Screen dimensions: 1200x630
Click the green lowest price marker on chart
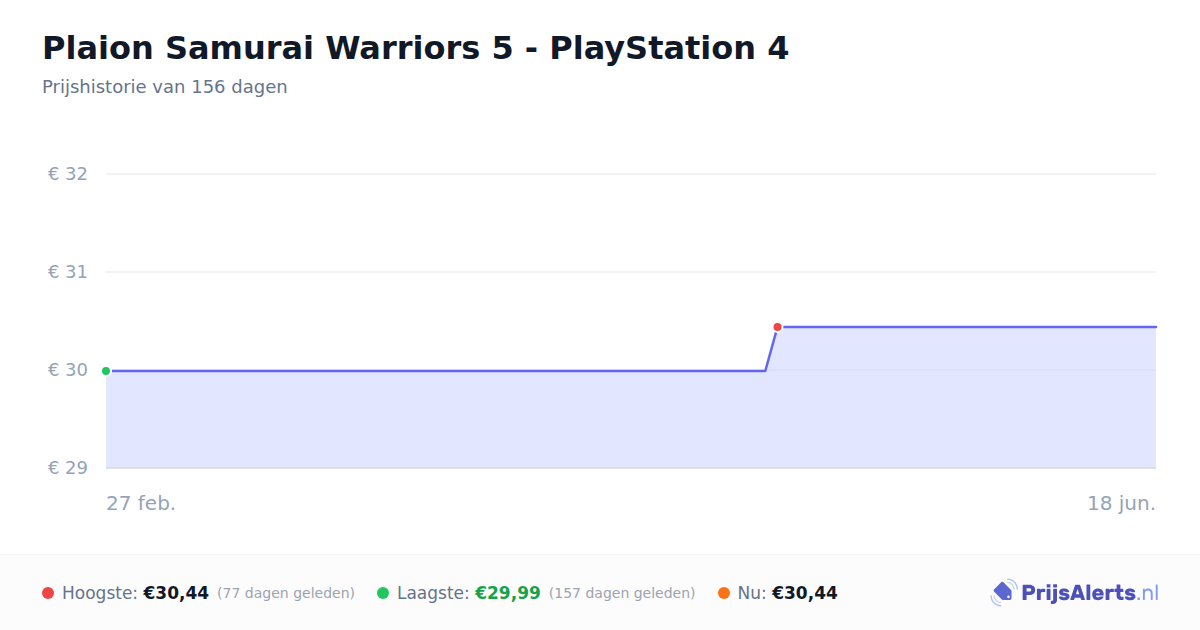coord(106,371)
